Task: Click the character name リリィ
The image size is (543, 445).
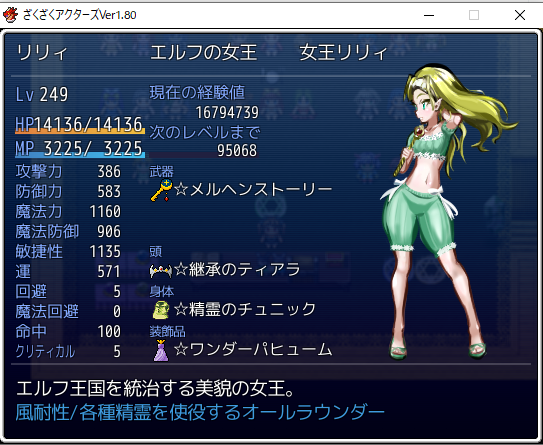Action: (42, 53)
